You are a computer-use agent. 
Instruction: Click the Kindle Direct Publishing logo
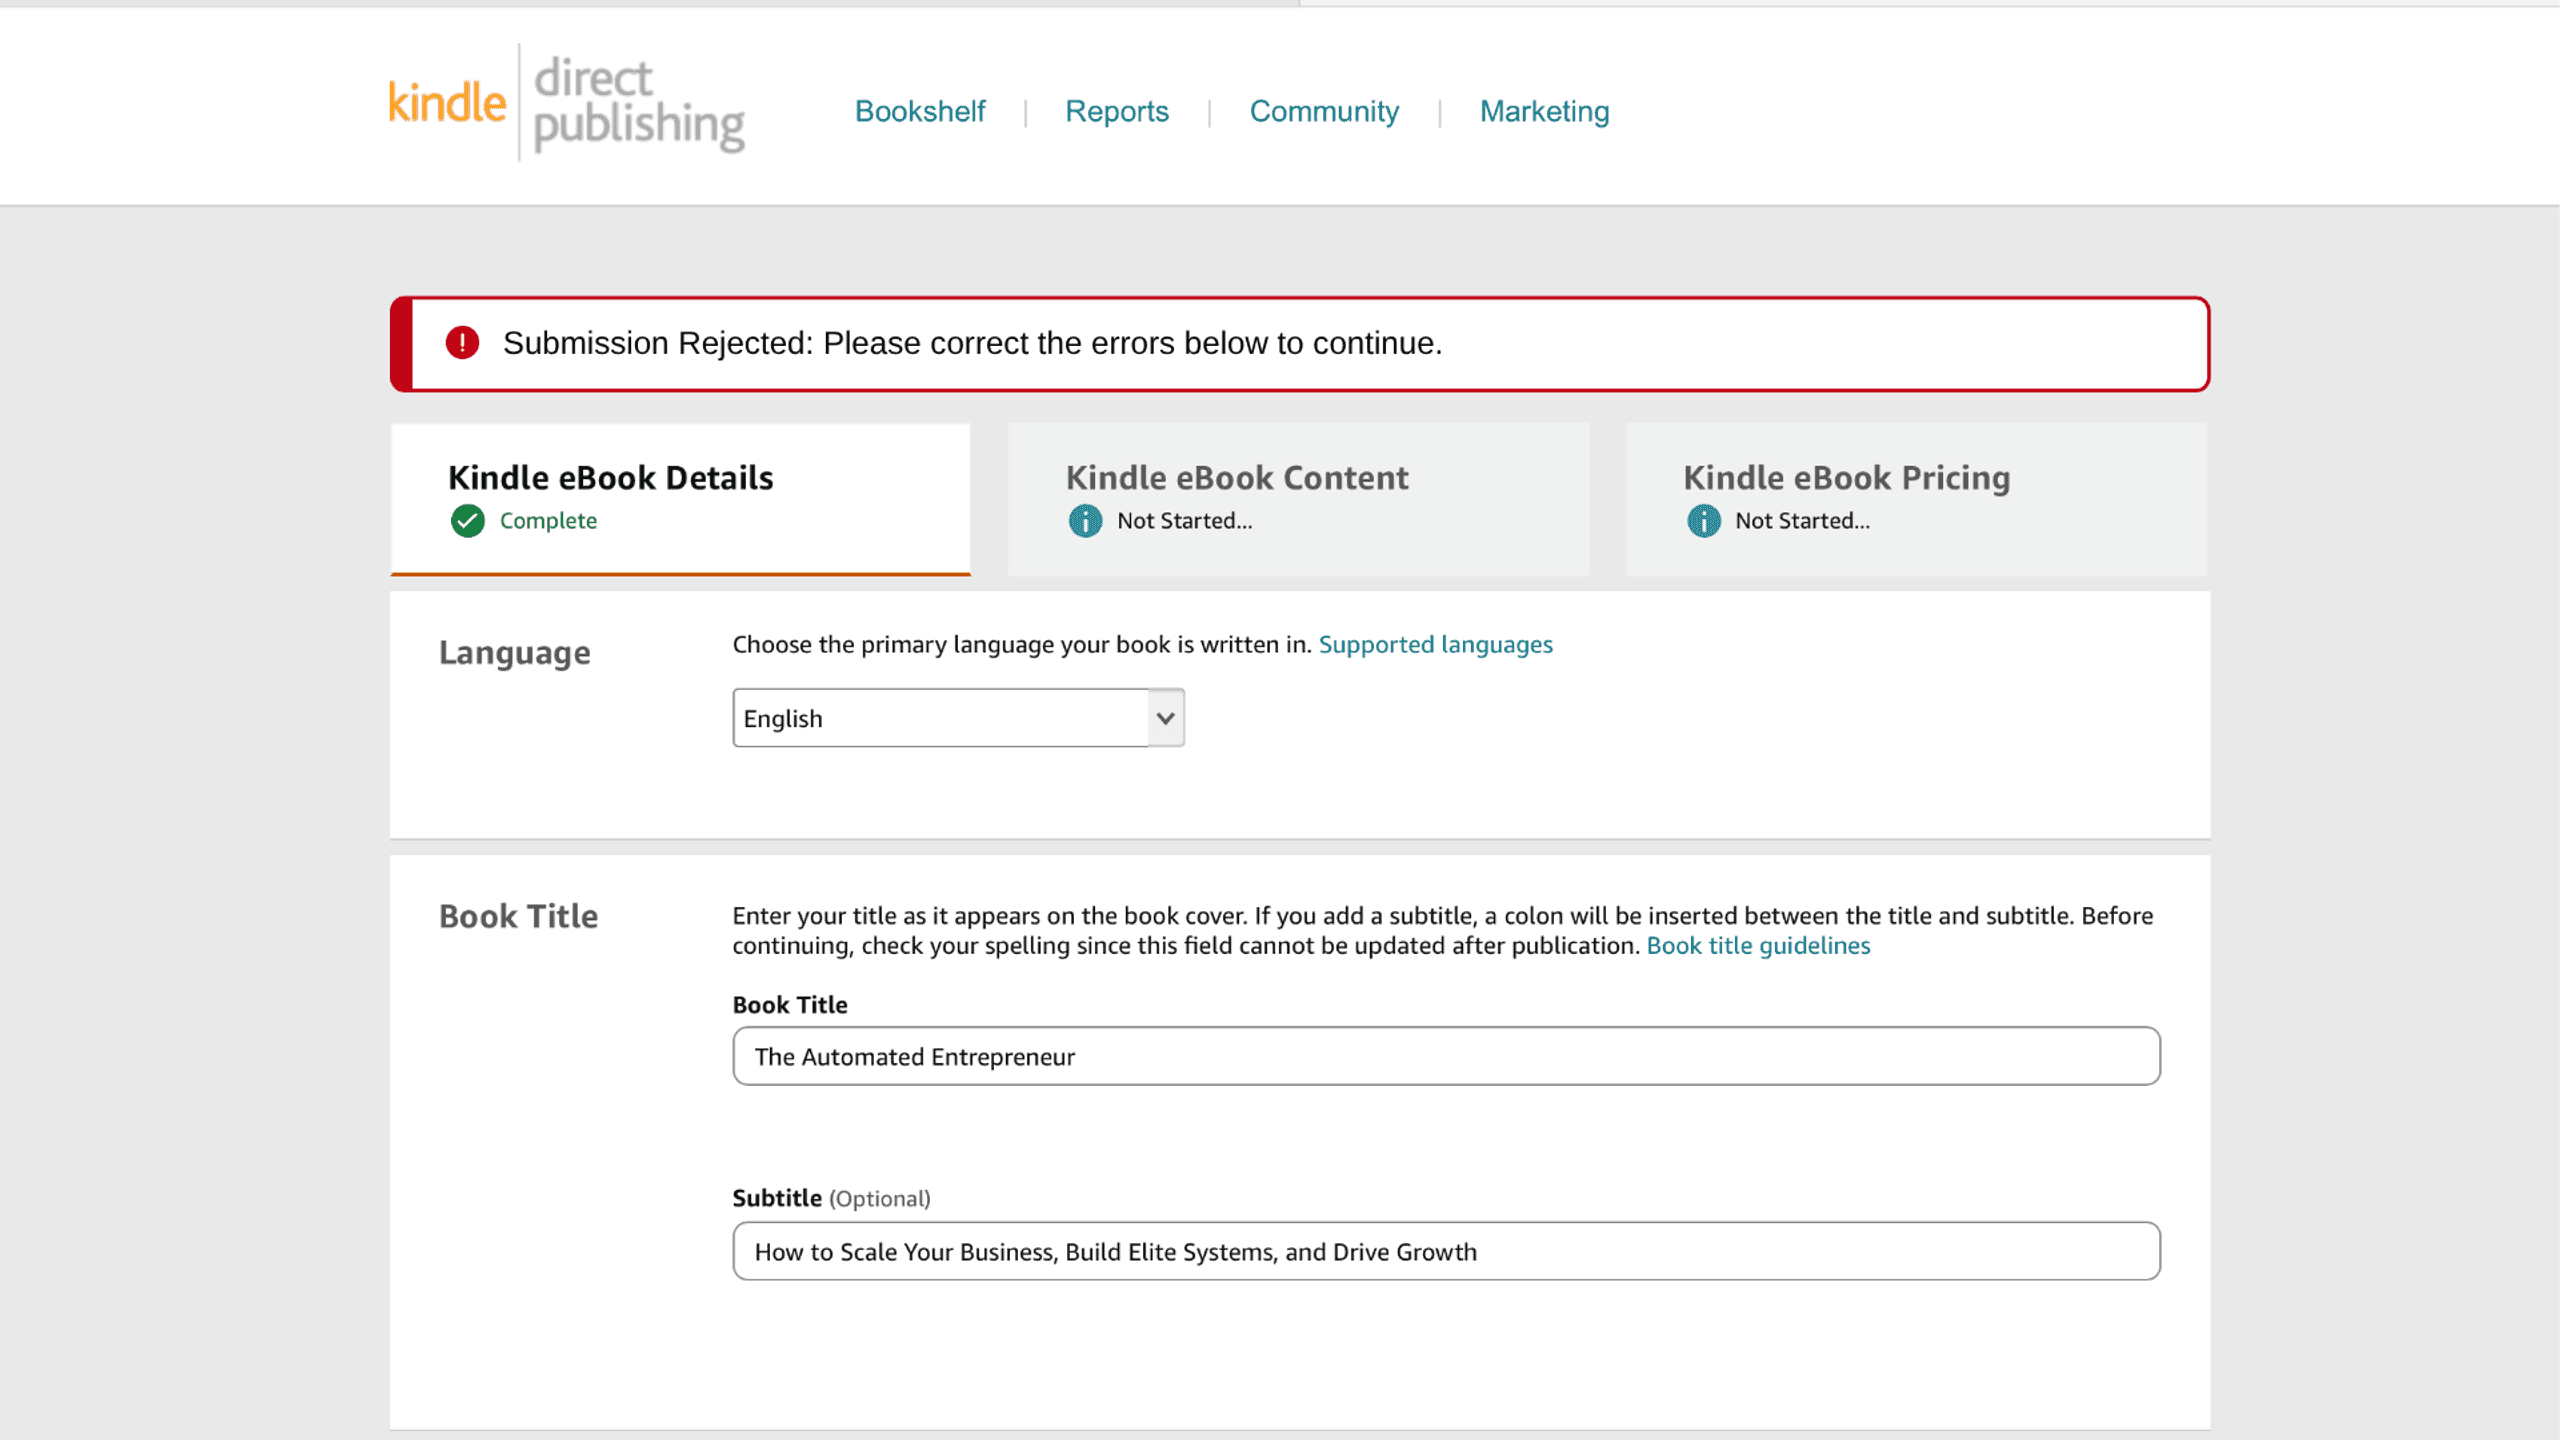[x=566, y=103]
